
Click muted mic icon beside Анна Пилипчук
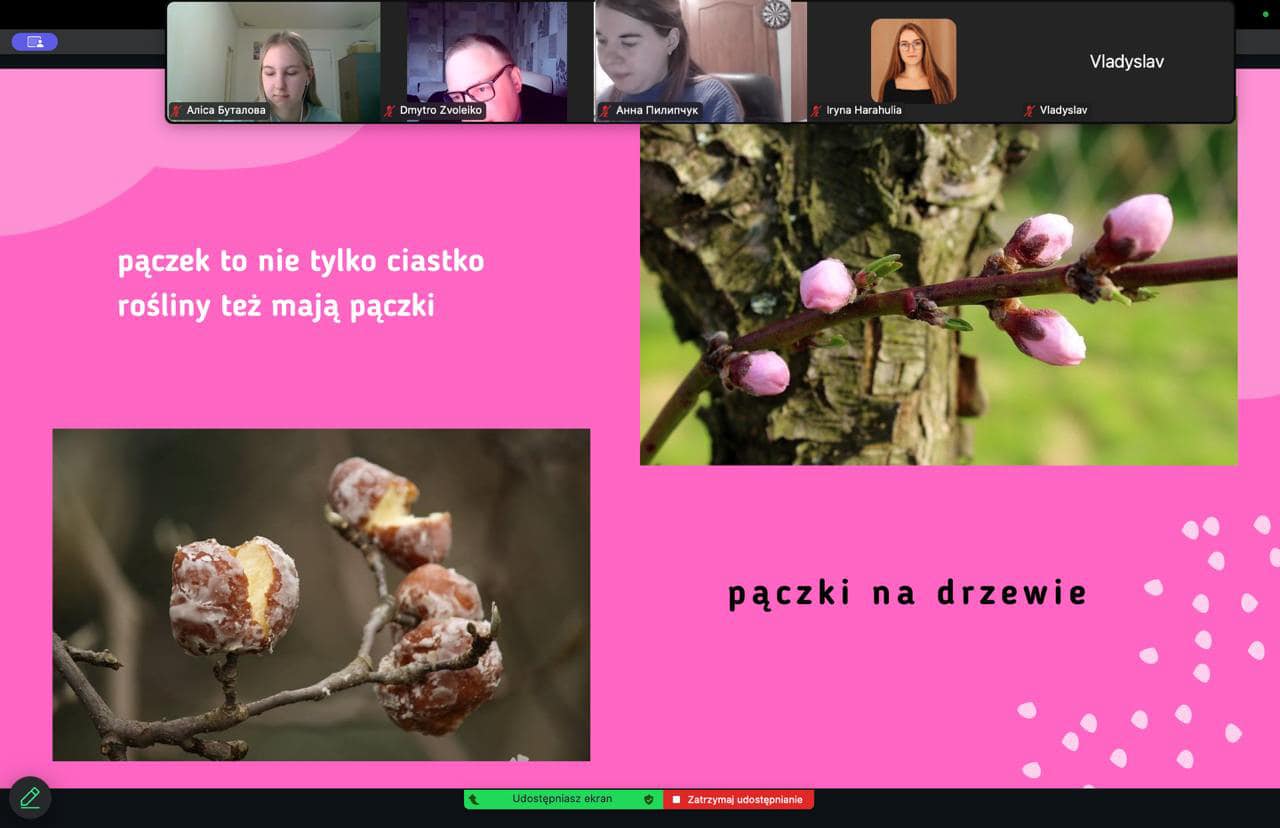605,110
